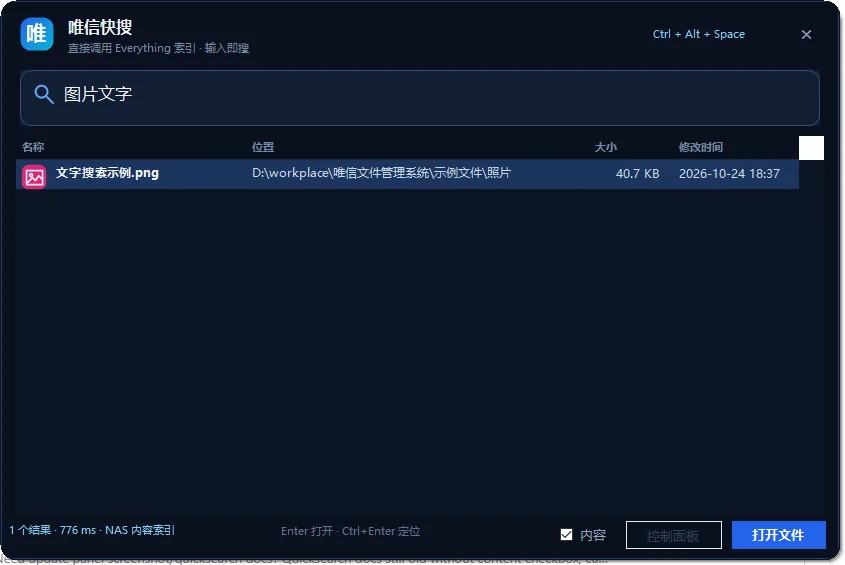The image size is (845, 565).
Task: Sort by the 修改时间 column header
Action: tap(701, 147)
